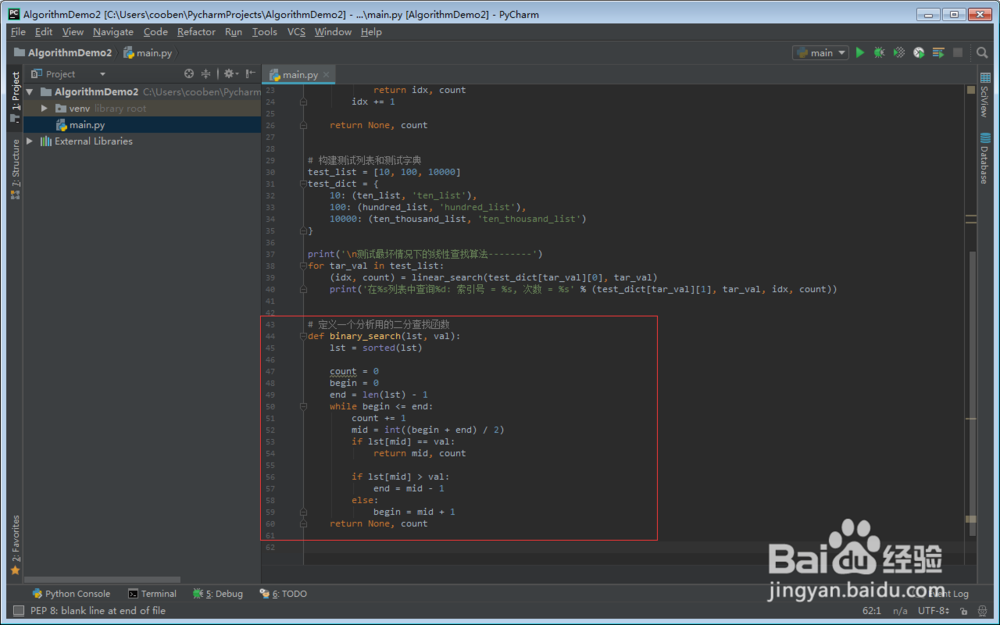This screenshot has width=1000, height=625.
Task: Open the Python Console tool window
Action: 71,594
